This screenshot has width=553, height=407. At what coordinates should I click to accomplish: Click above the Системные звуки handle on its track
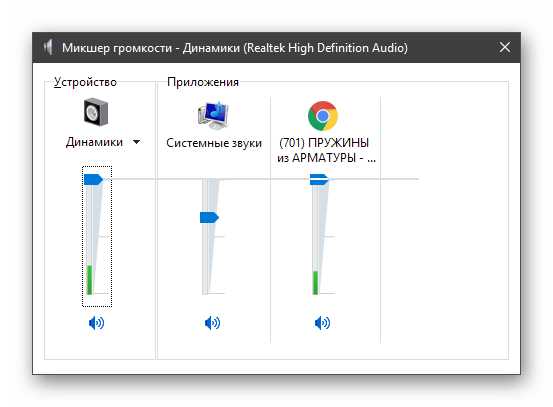pos(205,196)
